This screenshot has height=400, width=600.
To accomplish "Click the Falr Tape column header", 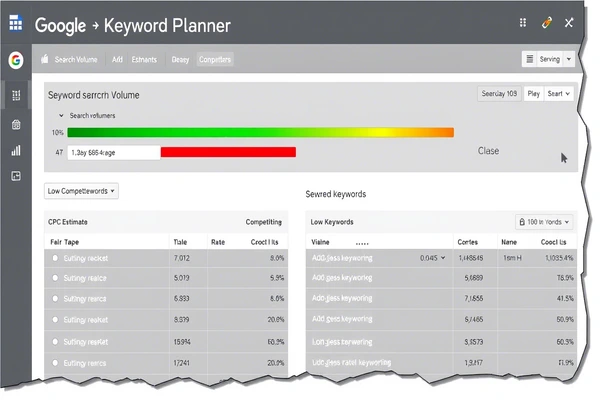I will click(x=65, y=242).
